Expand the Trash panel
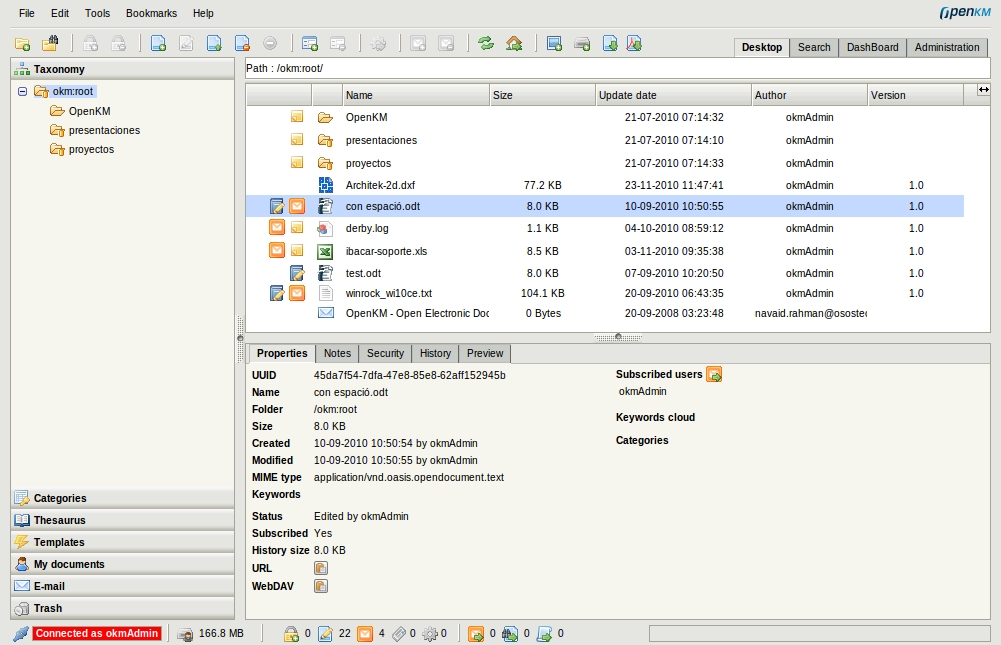This screenshot has height=645, width=1001. click(123, 608)
